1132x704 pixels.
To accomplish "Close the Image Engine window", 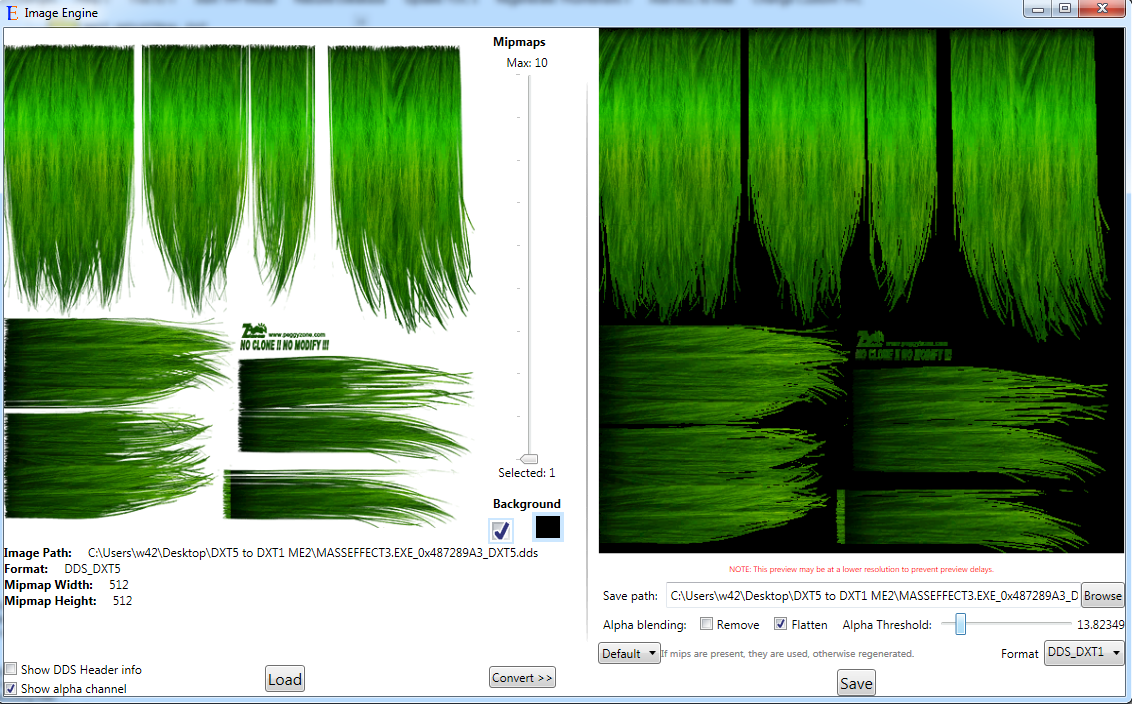I will [x=1102, y=9].
